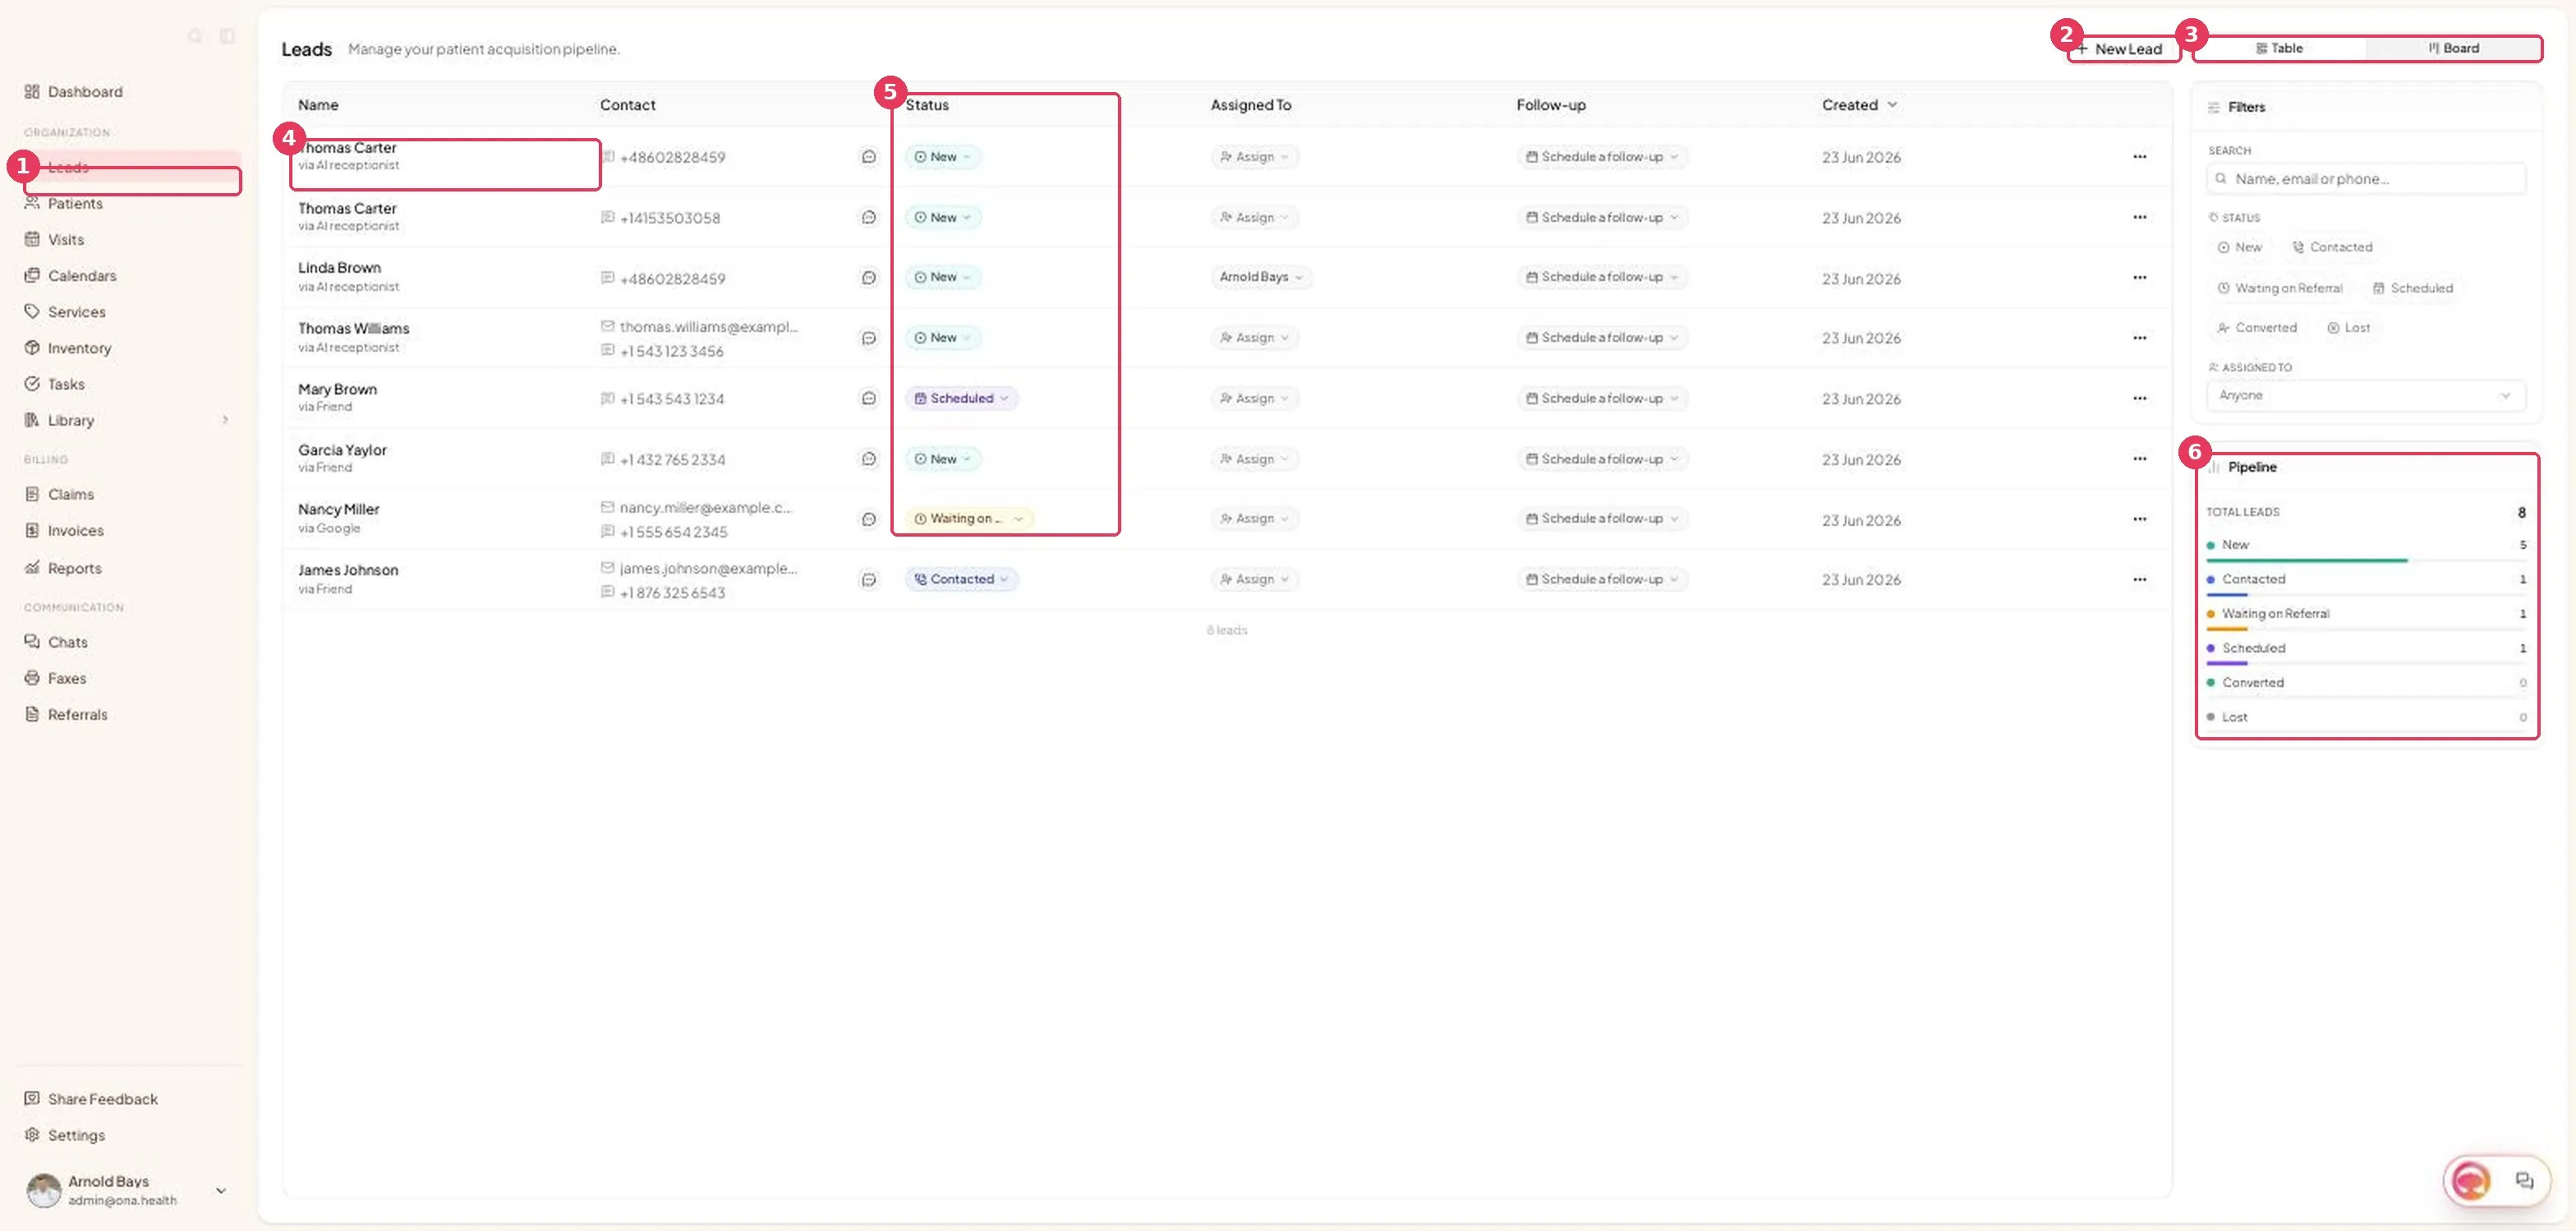Click the Scheduled pipeline progress bar
Screen dimensions: 2576x1231
point(2366,663)
